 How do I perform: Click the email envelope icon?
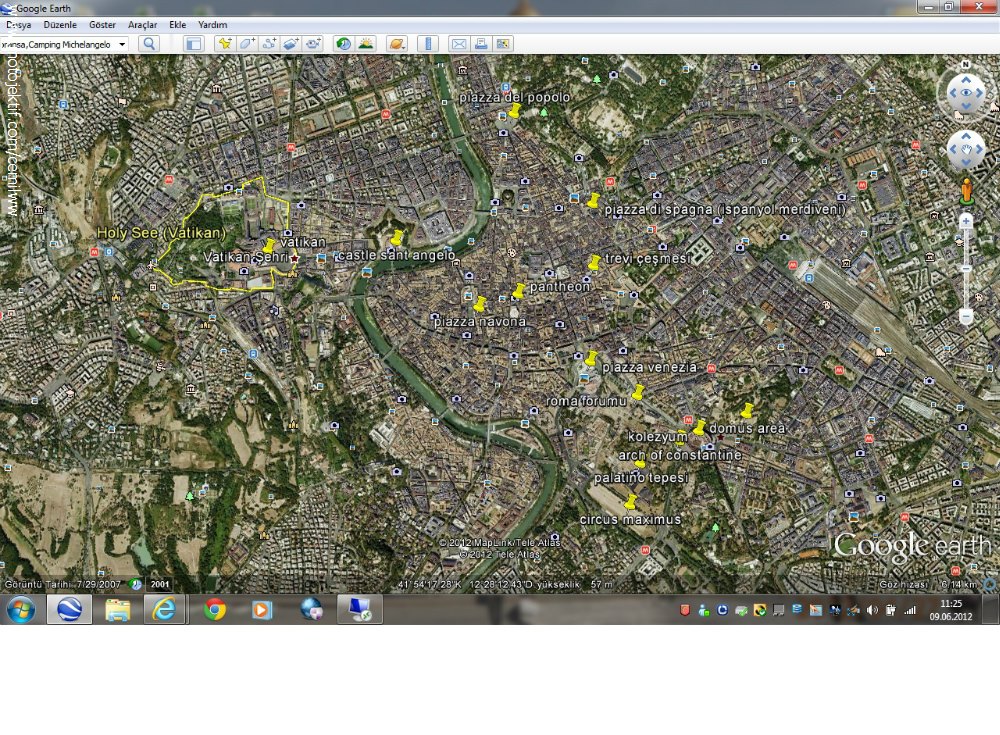coord(459,43)
